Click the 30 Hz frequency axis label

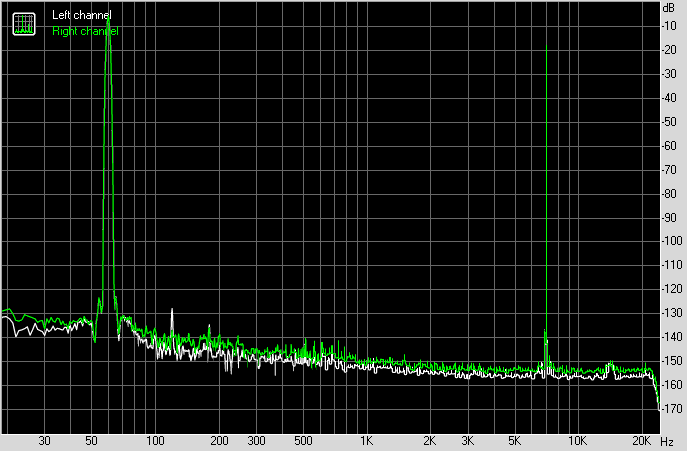click(45, 441)
